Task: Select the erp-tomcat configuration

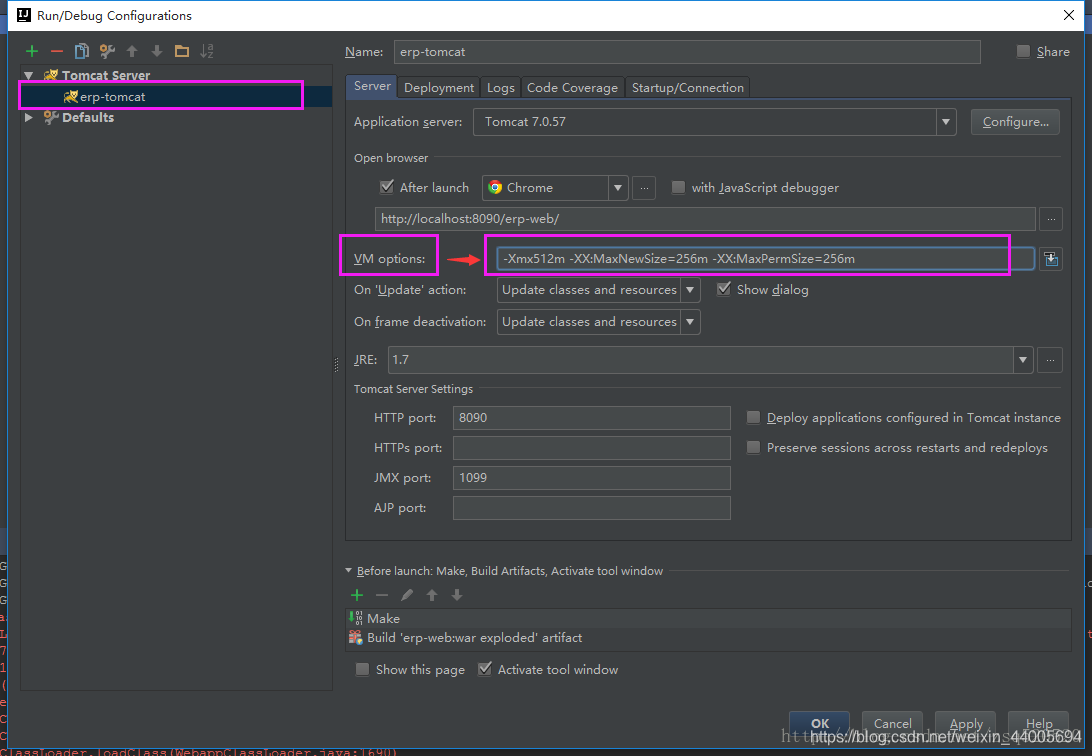Action: click(176, 97)
